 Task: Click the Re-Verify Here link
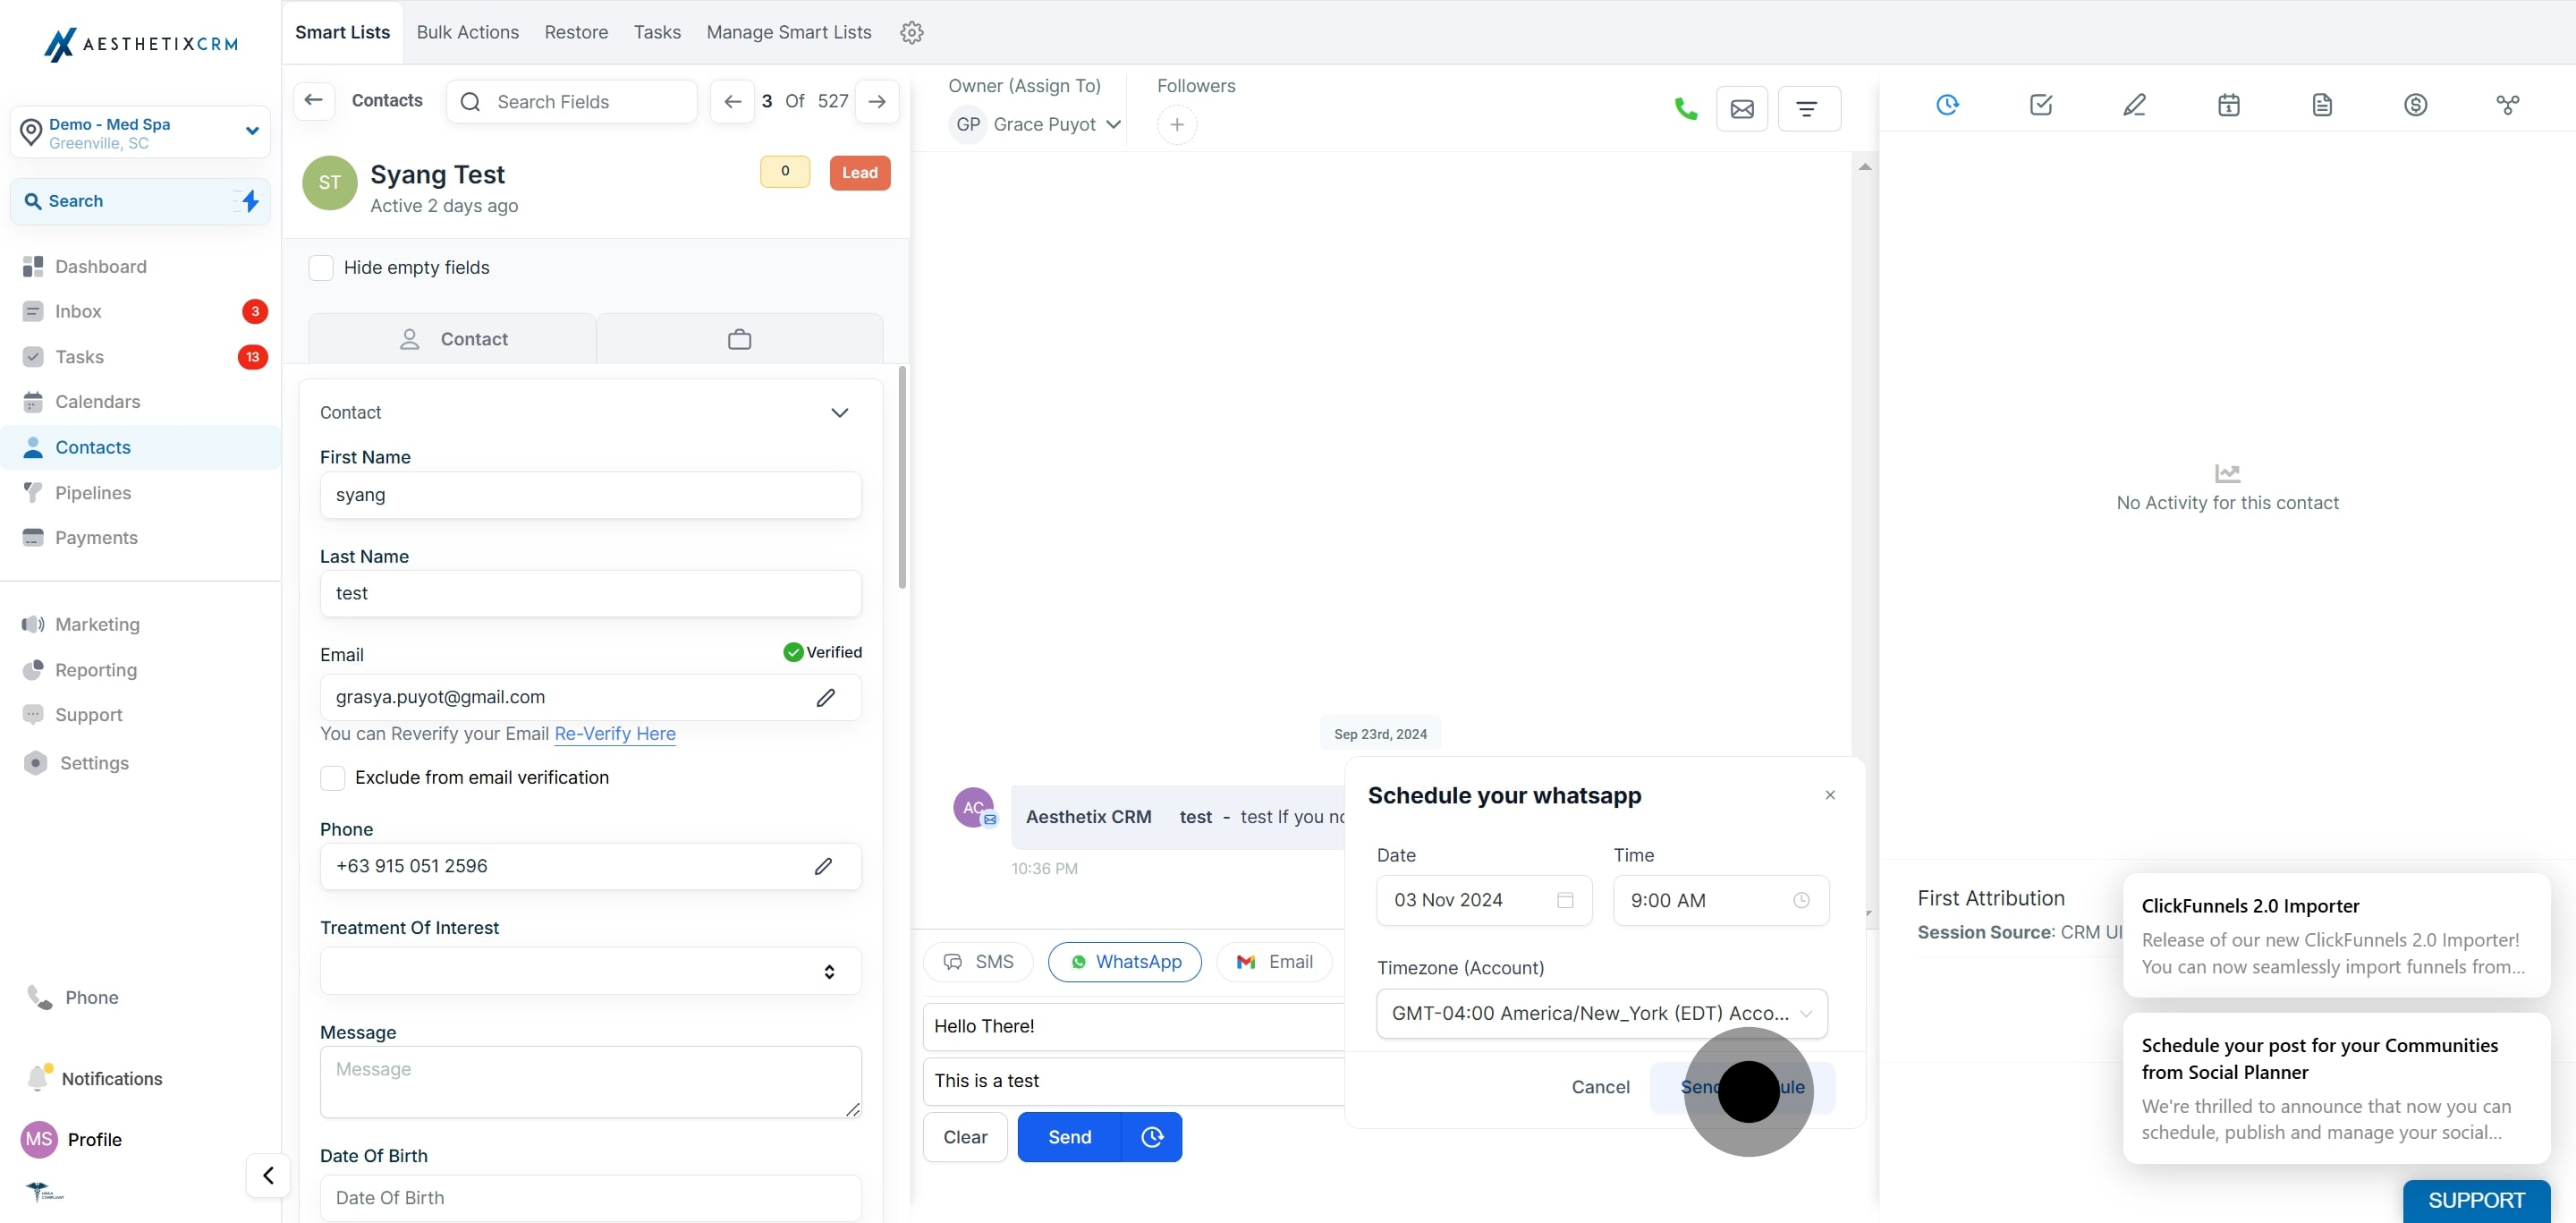tap(615, 734)
